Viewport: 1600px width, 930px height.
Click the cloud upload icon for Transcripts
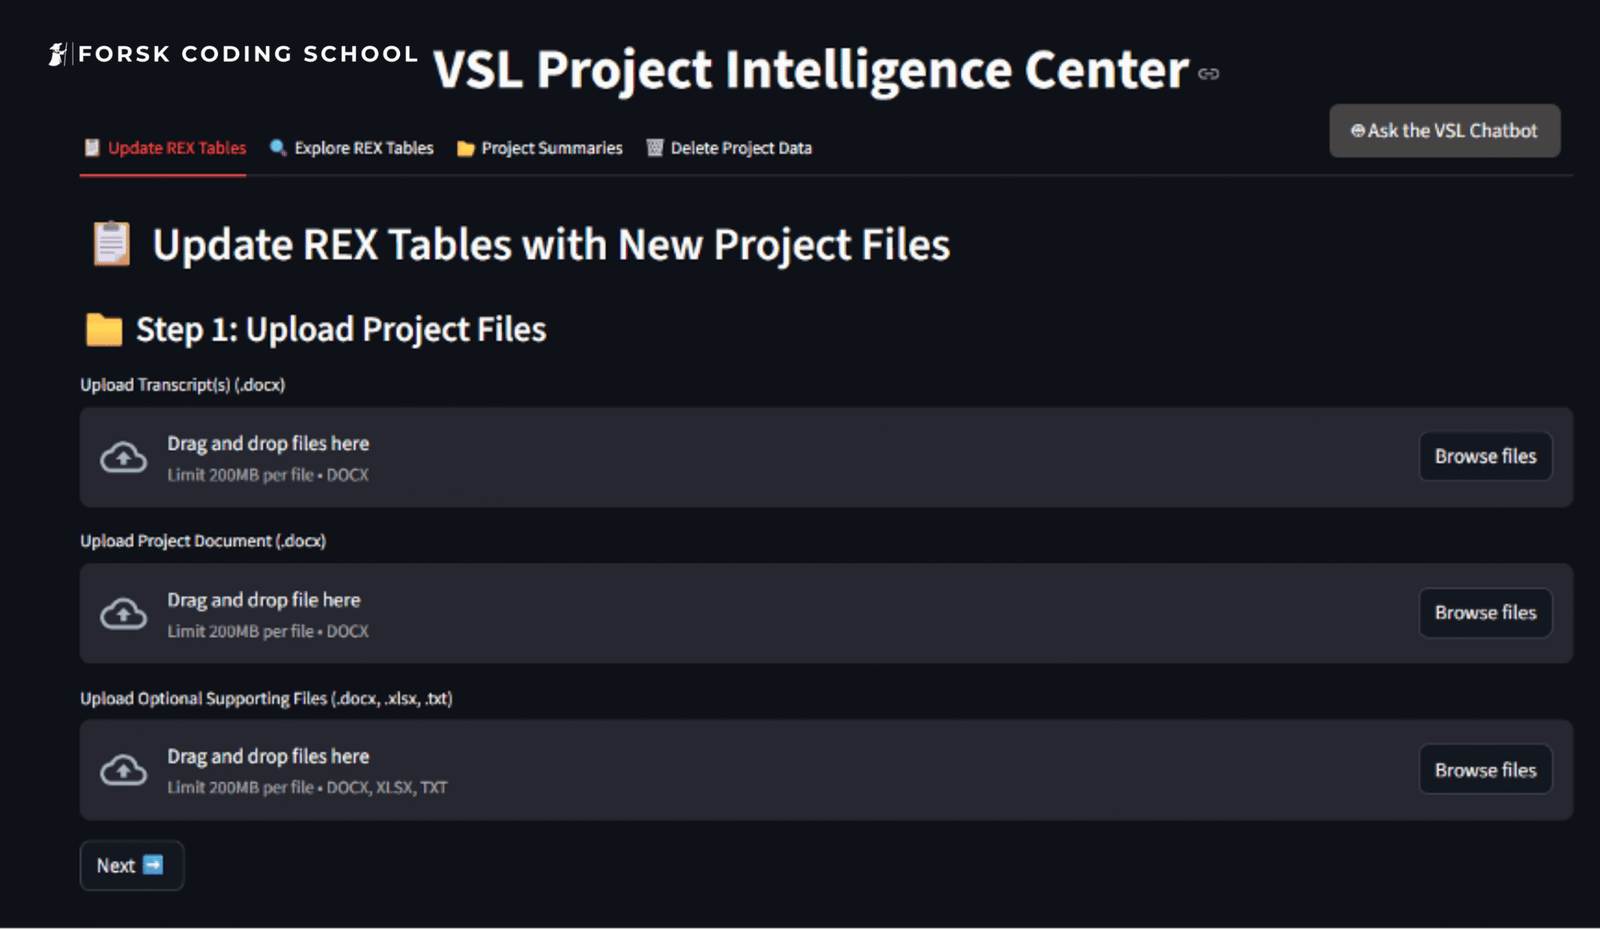coord(124,458)
